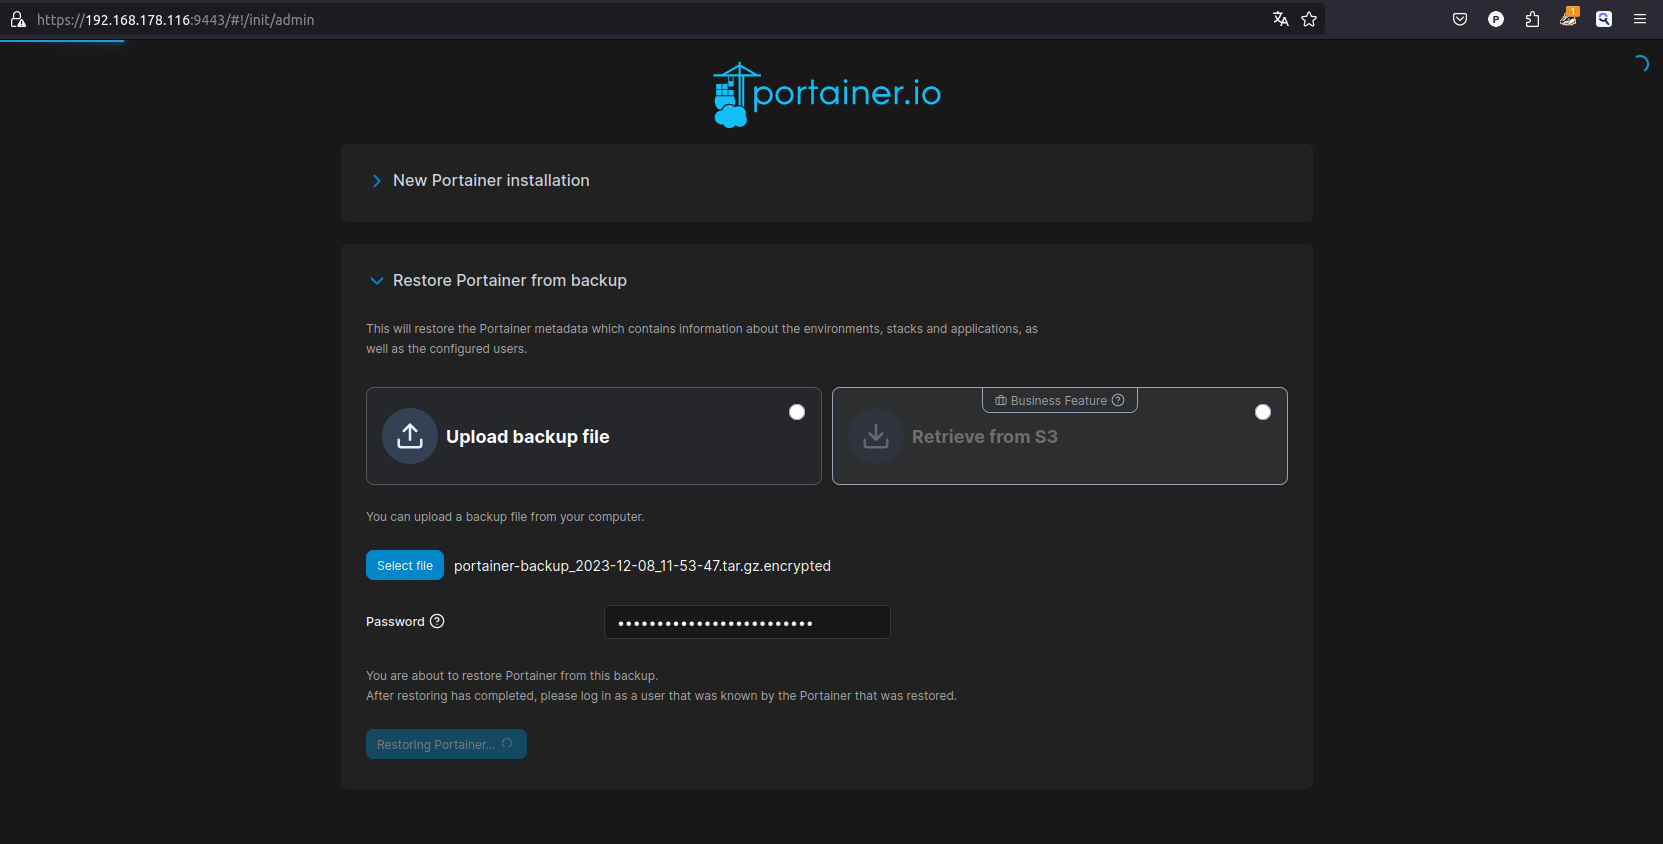This screenshot has width=1663, height=844.
Task: Bookmark this page with the star icon
Action: (x=1309, y=19)
